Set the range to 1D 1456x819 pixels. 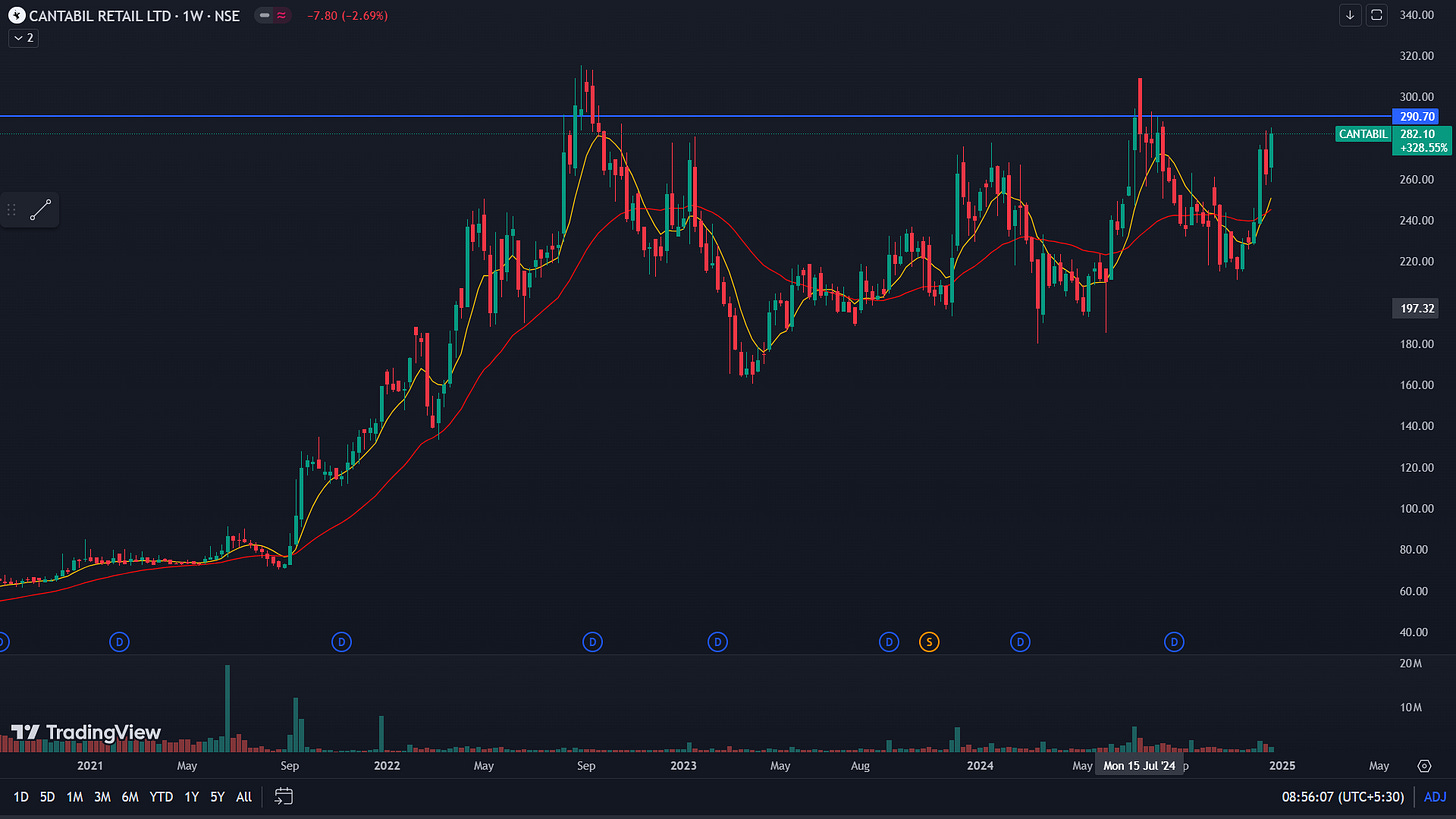21,797
